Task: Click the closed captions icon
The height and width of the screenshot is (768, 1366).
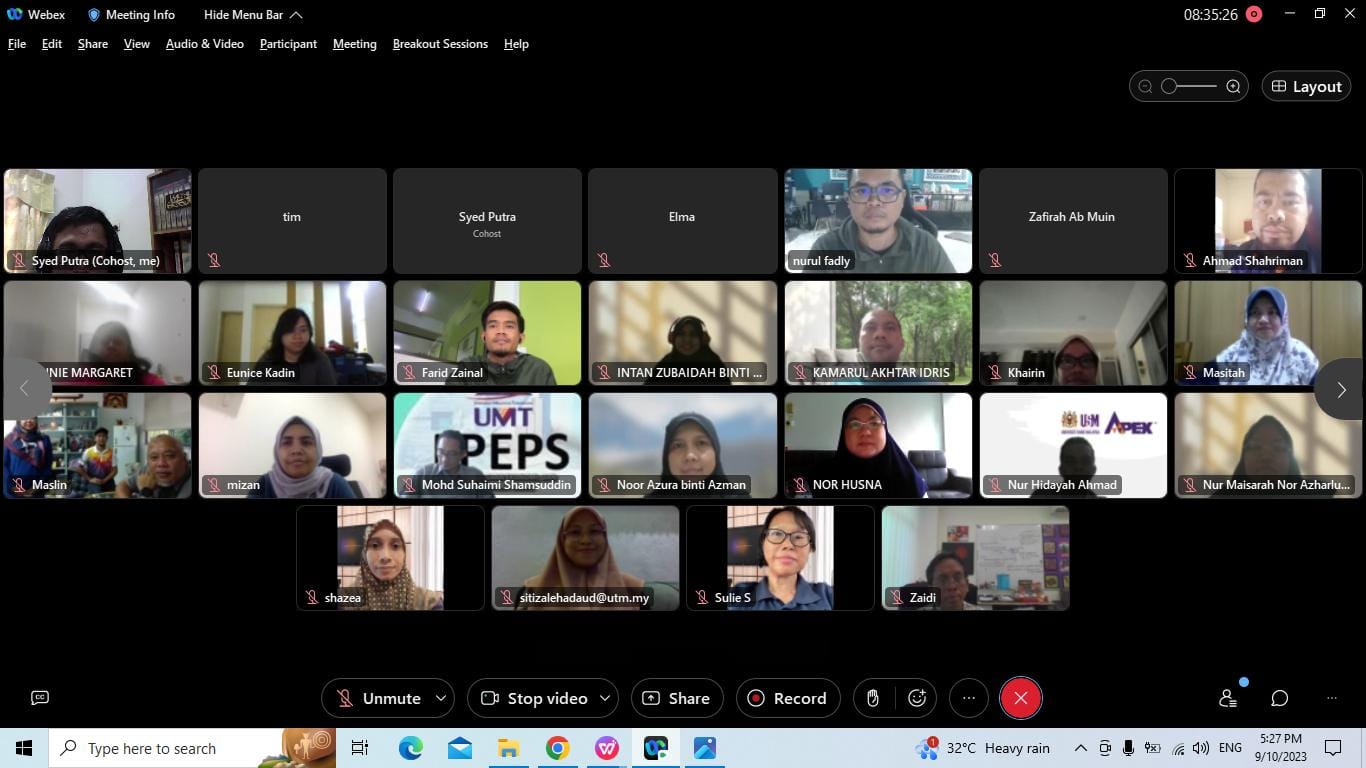Action: tap(40, 698)
